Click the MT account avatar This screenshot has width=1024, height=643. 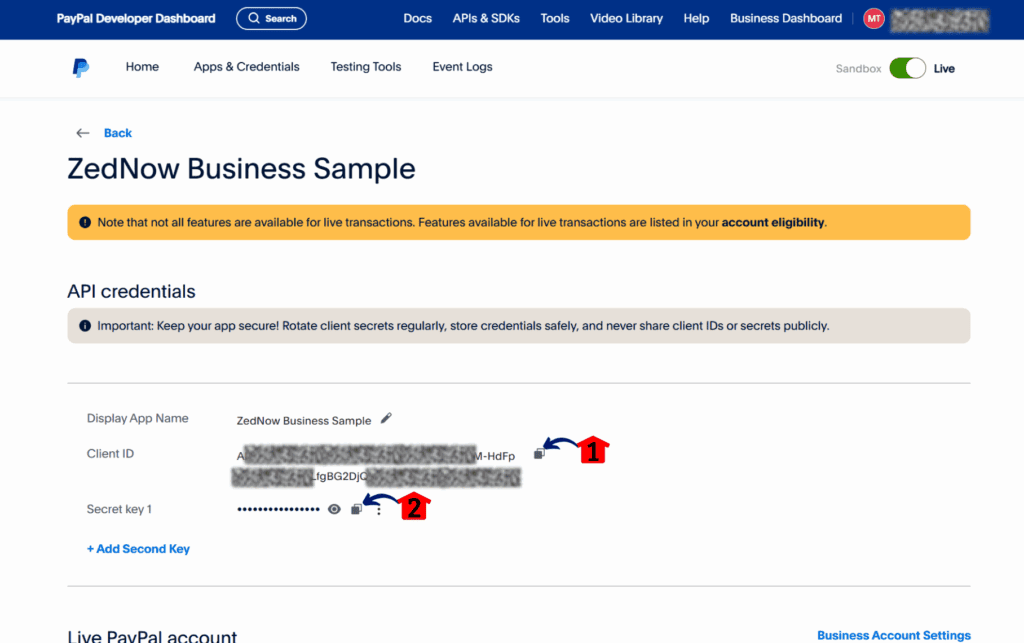pos(874,18)
